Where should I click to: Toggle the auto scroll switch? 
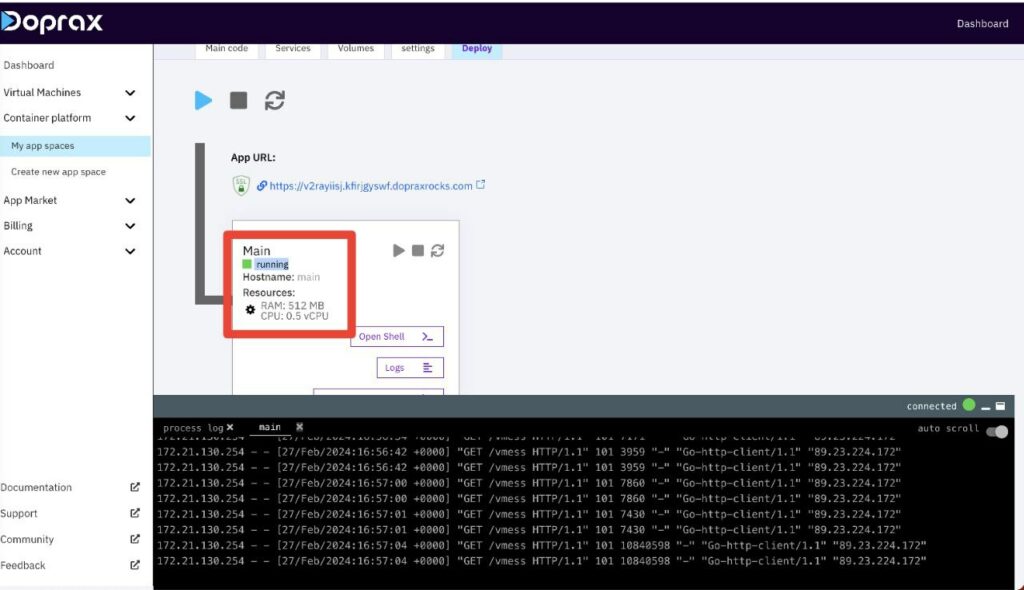[x=997, y=431]
